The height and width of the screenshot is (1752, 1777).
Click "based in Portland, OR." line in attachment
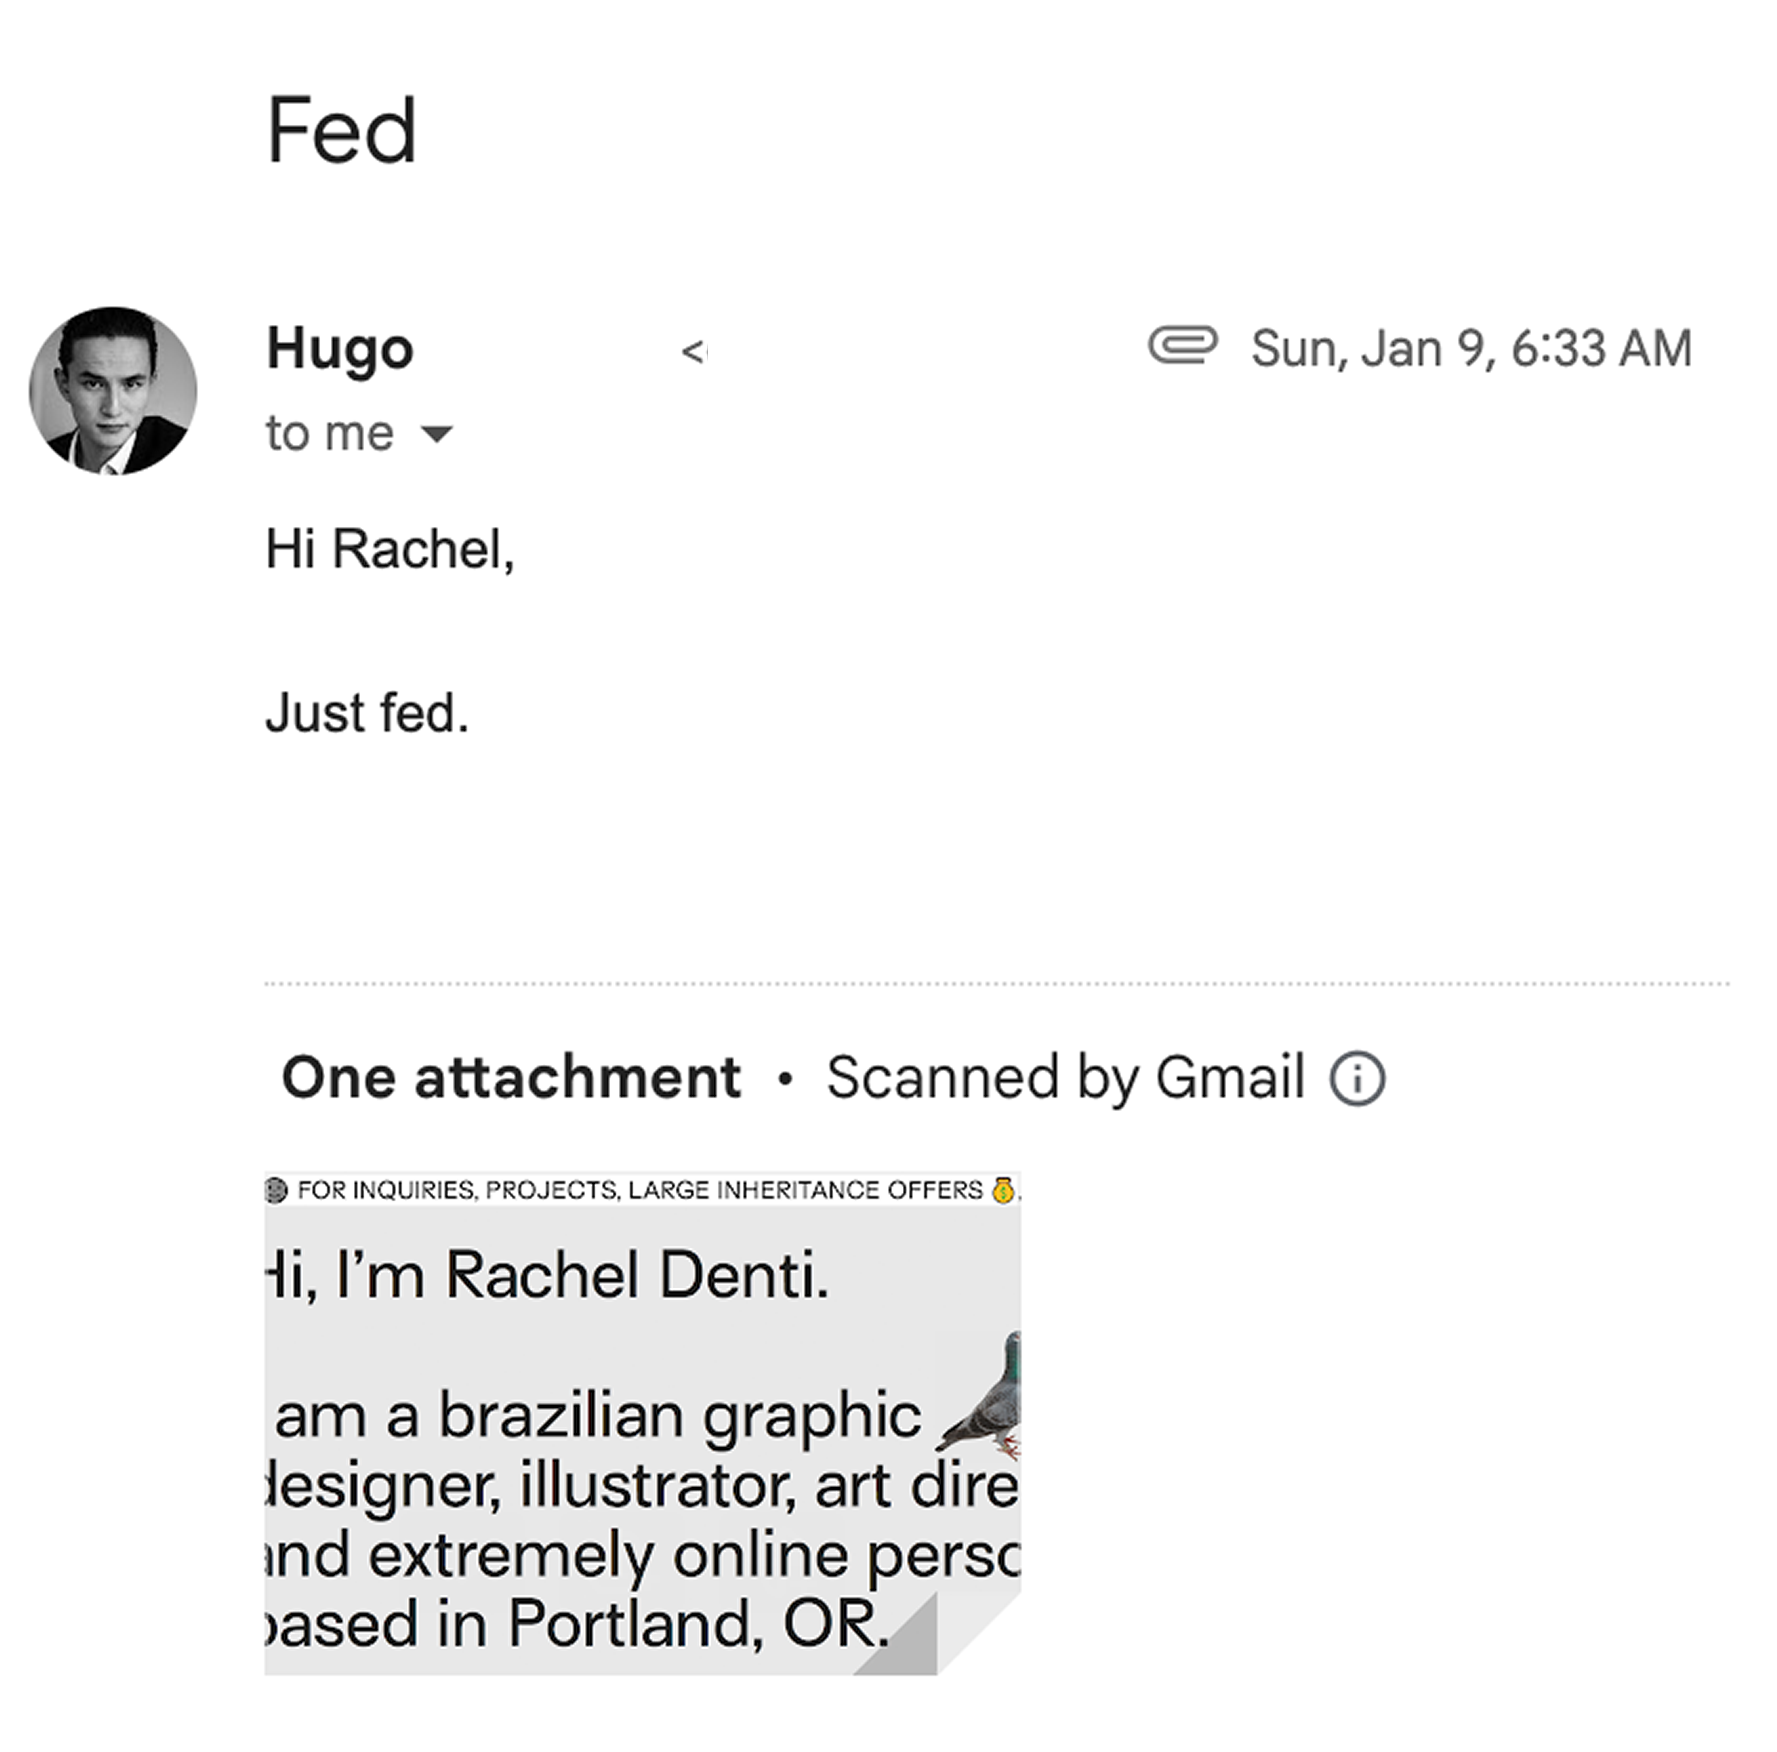pos(577,1622)
